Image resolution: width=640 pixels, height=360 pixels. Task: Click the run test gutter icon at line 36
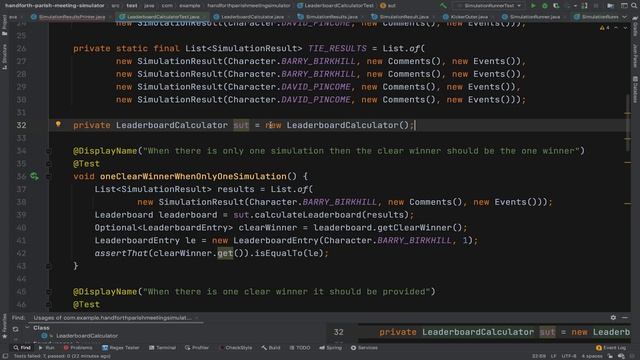coord(34,176)
